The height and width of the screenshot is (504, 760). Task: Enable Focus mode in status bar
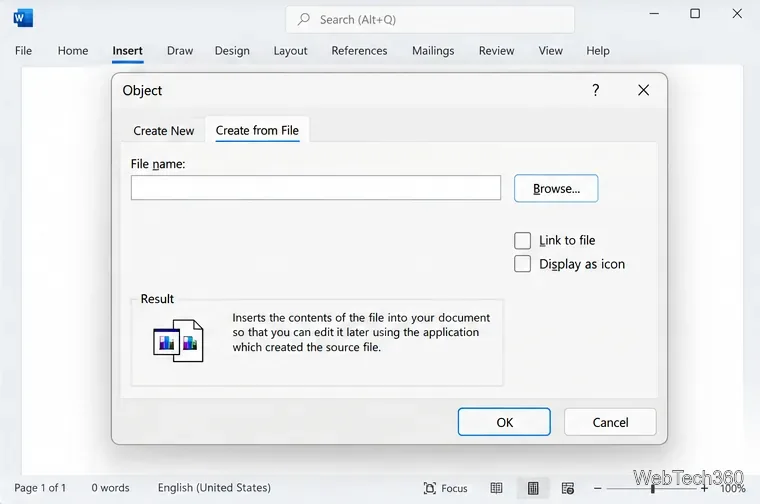tap(445, 488)
